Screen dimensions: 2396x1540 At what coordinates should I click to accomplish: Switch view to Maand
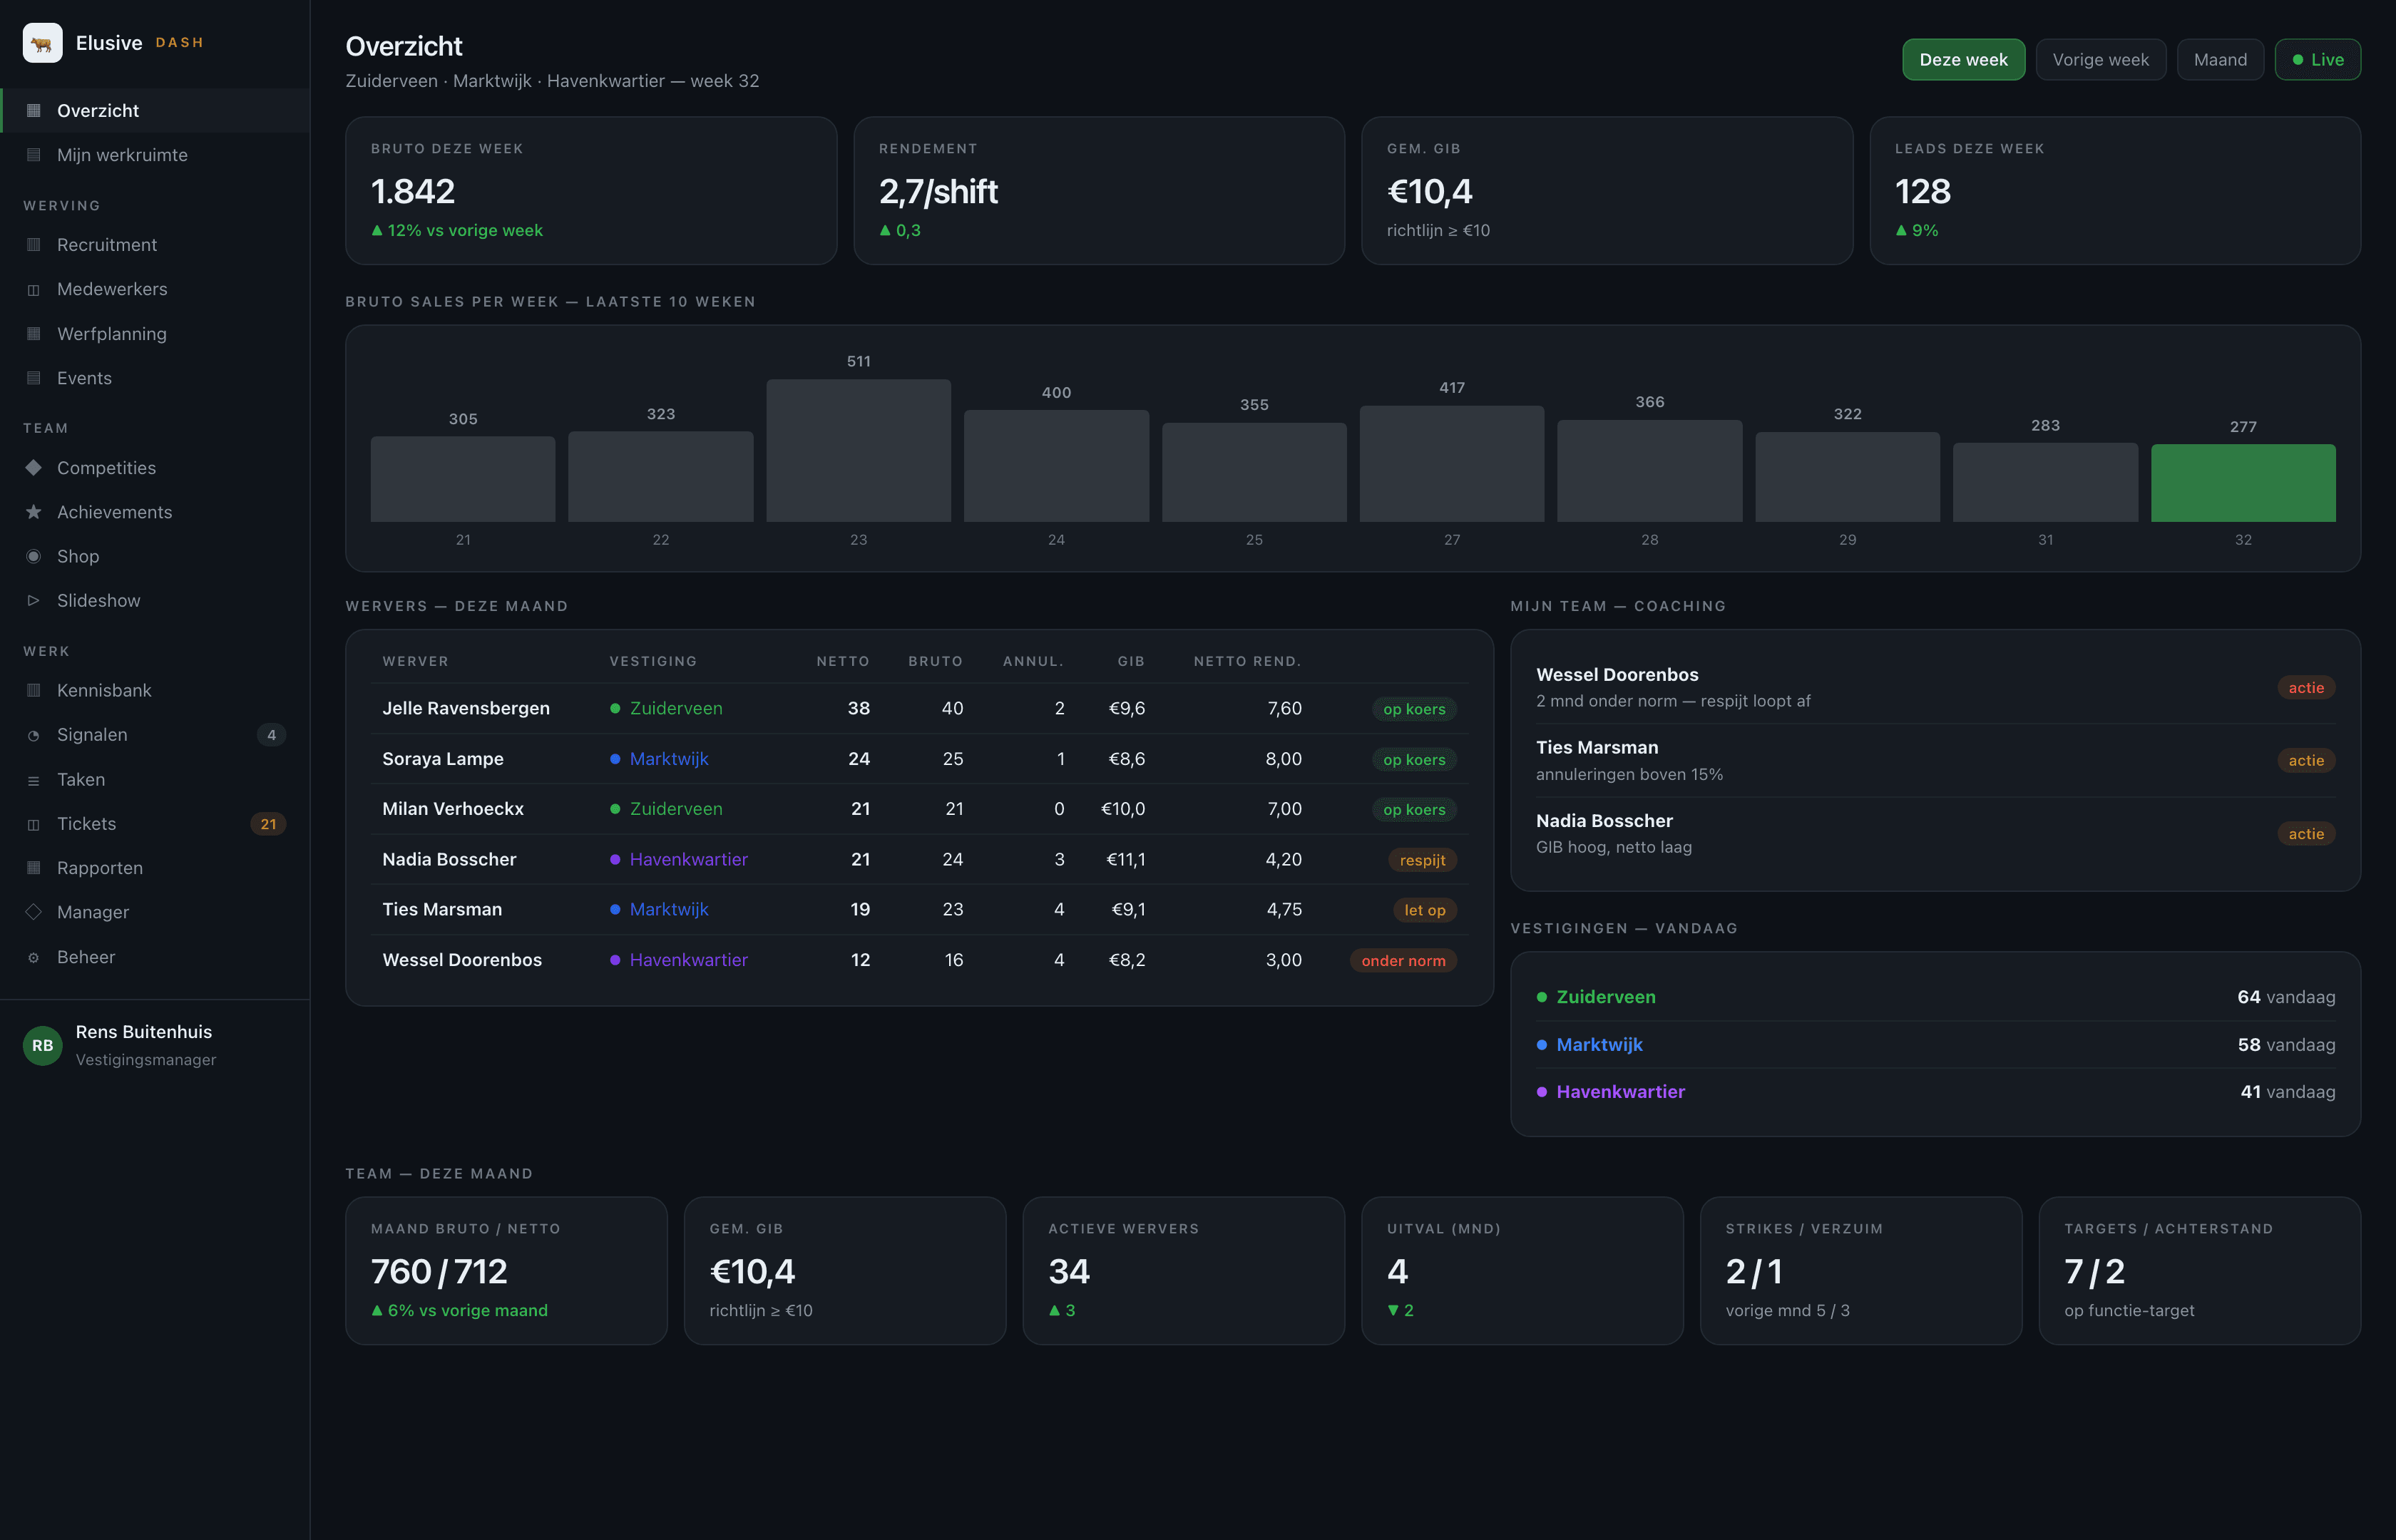[2220, 60]
